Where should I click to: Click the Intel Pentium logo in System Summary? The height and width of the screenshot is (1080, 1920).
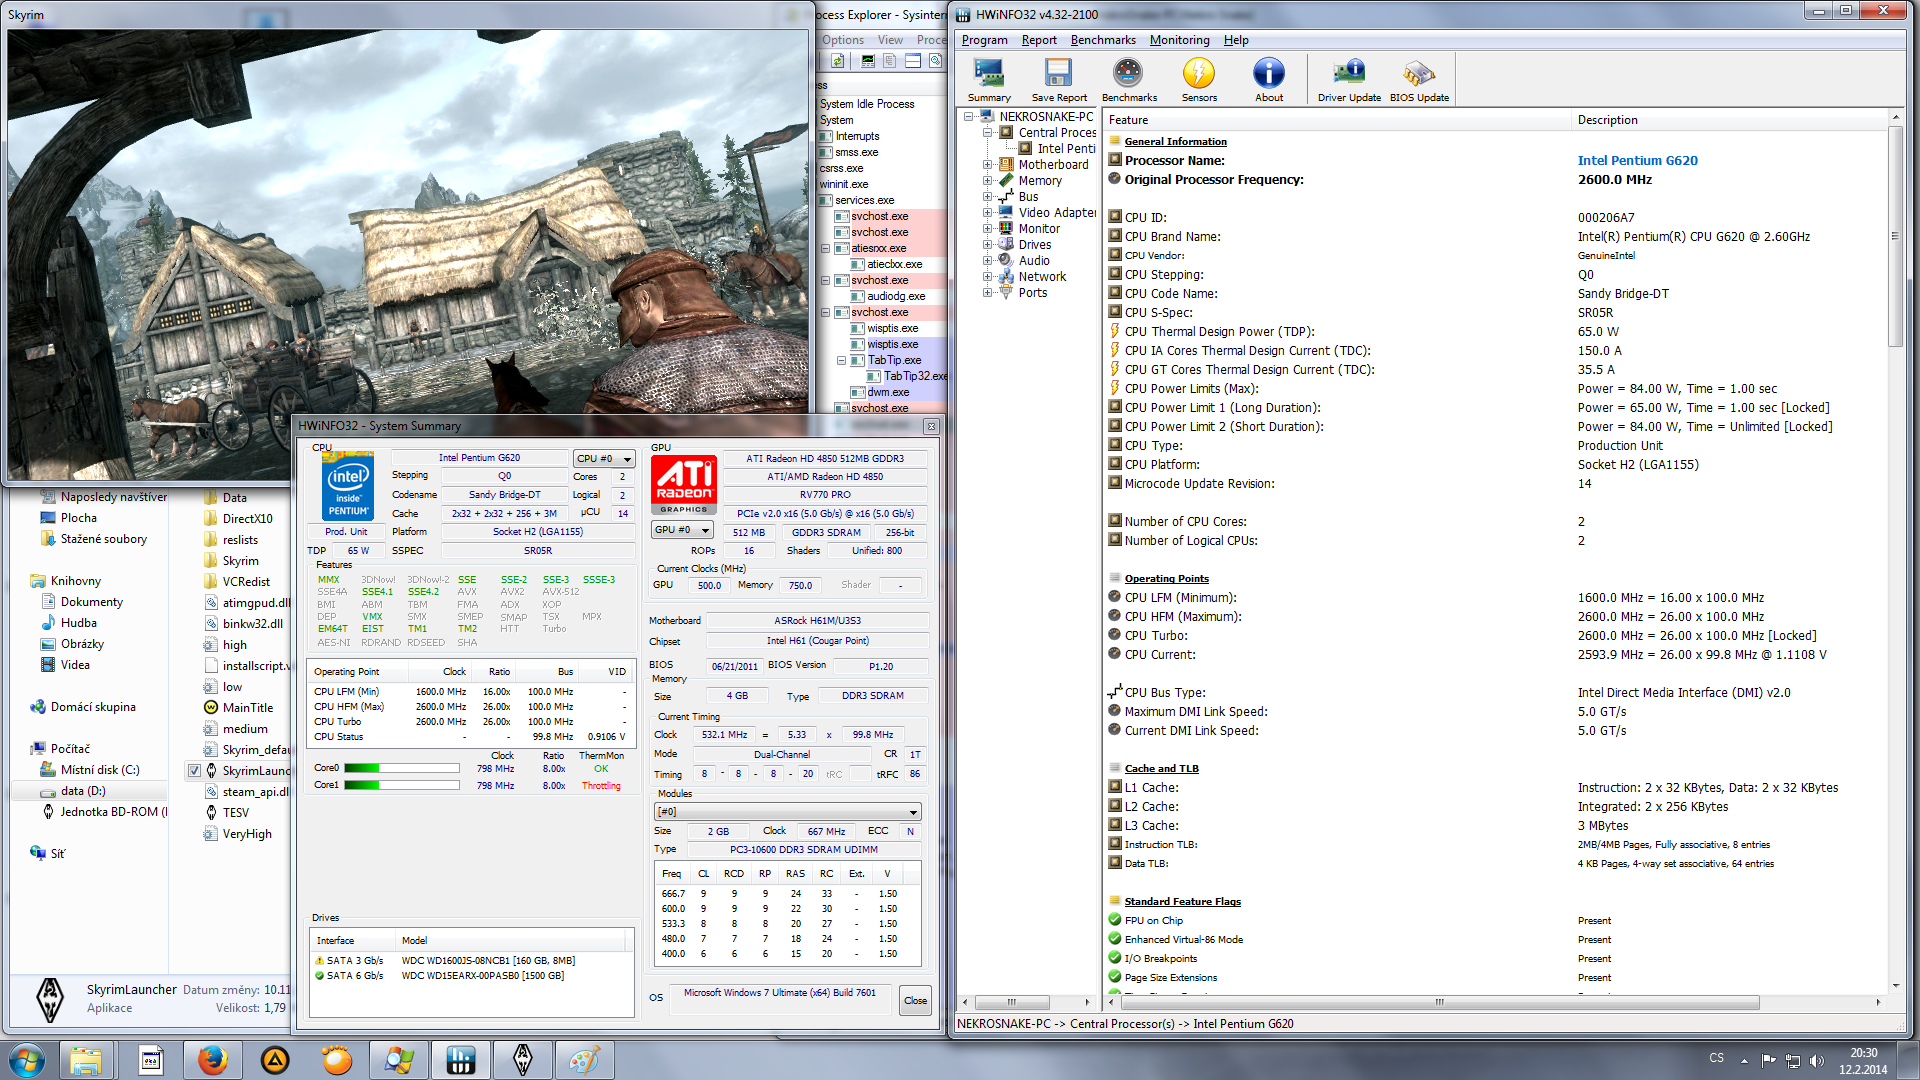(348, 486)
